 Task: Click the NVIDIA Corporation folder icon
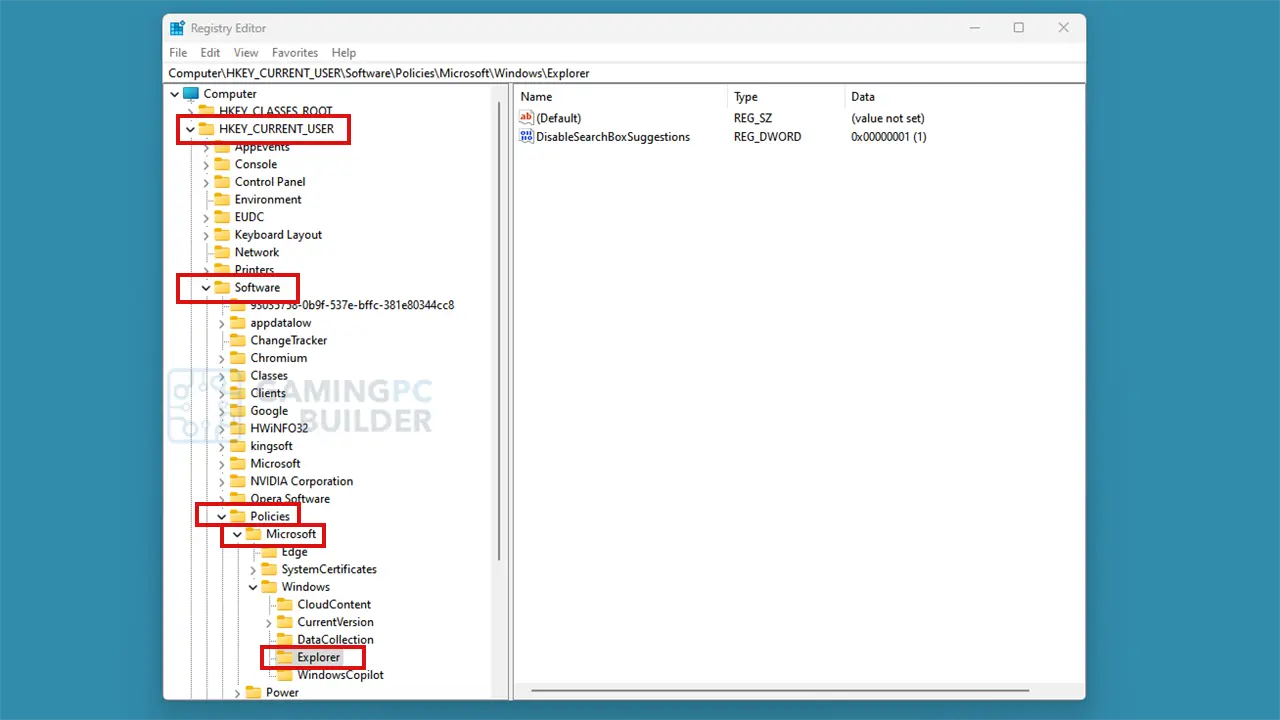pos(238,481)
